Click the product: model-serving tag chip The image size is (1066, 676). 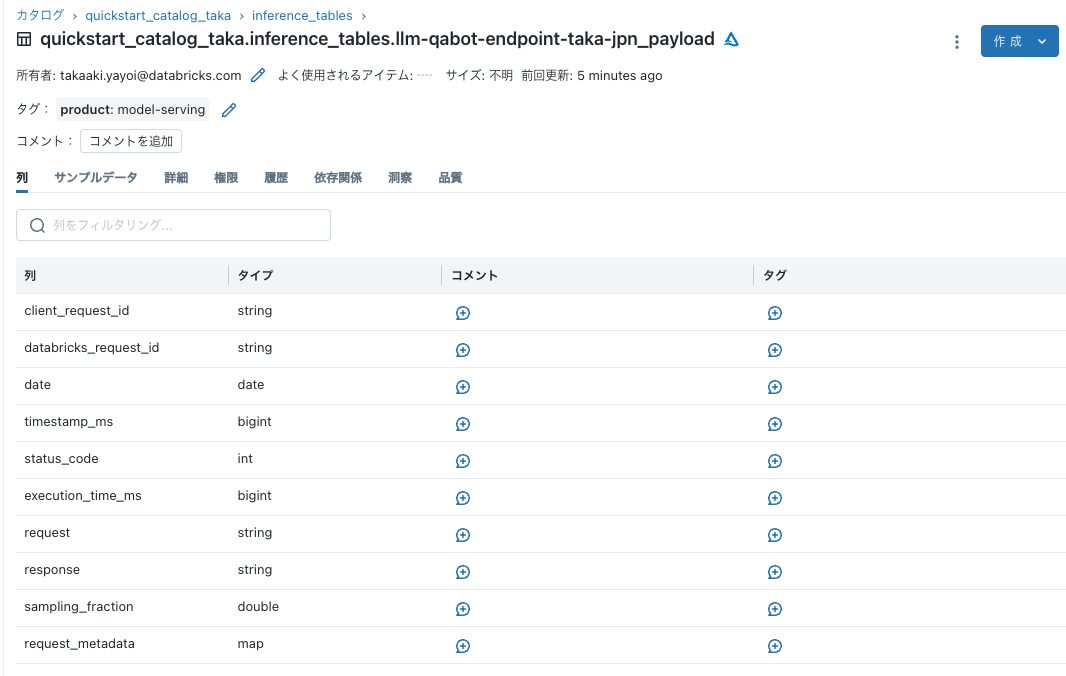(132, 110)
